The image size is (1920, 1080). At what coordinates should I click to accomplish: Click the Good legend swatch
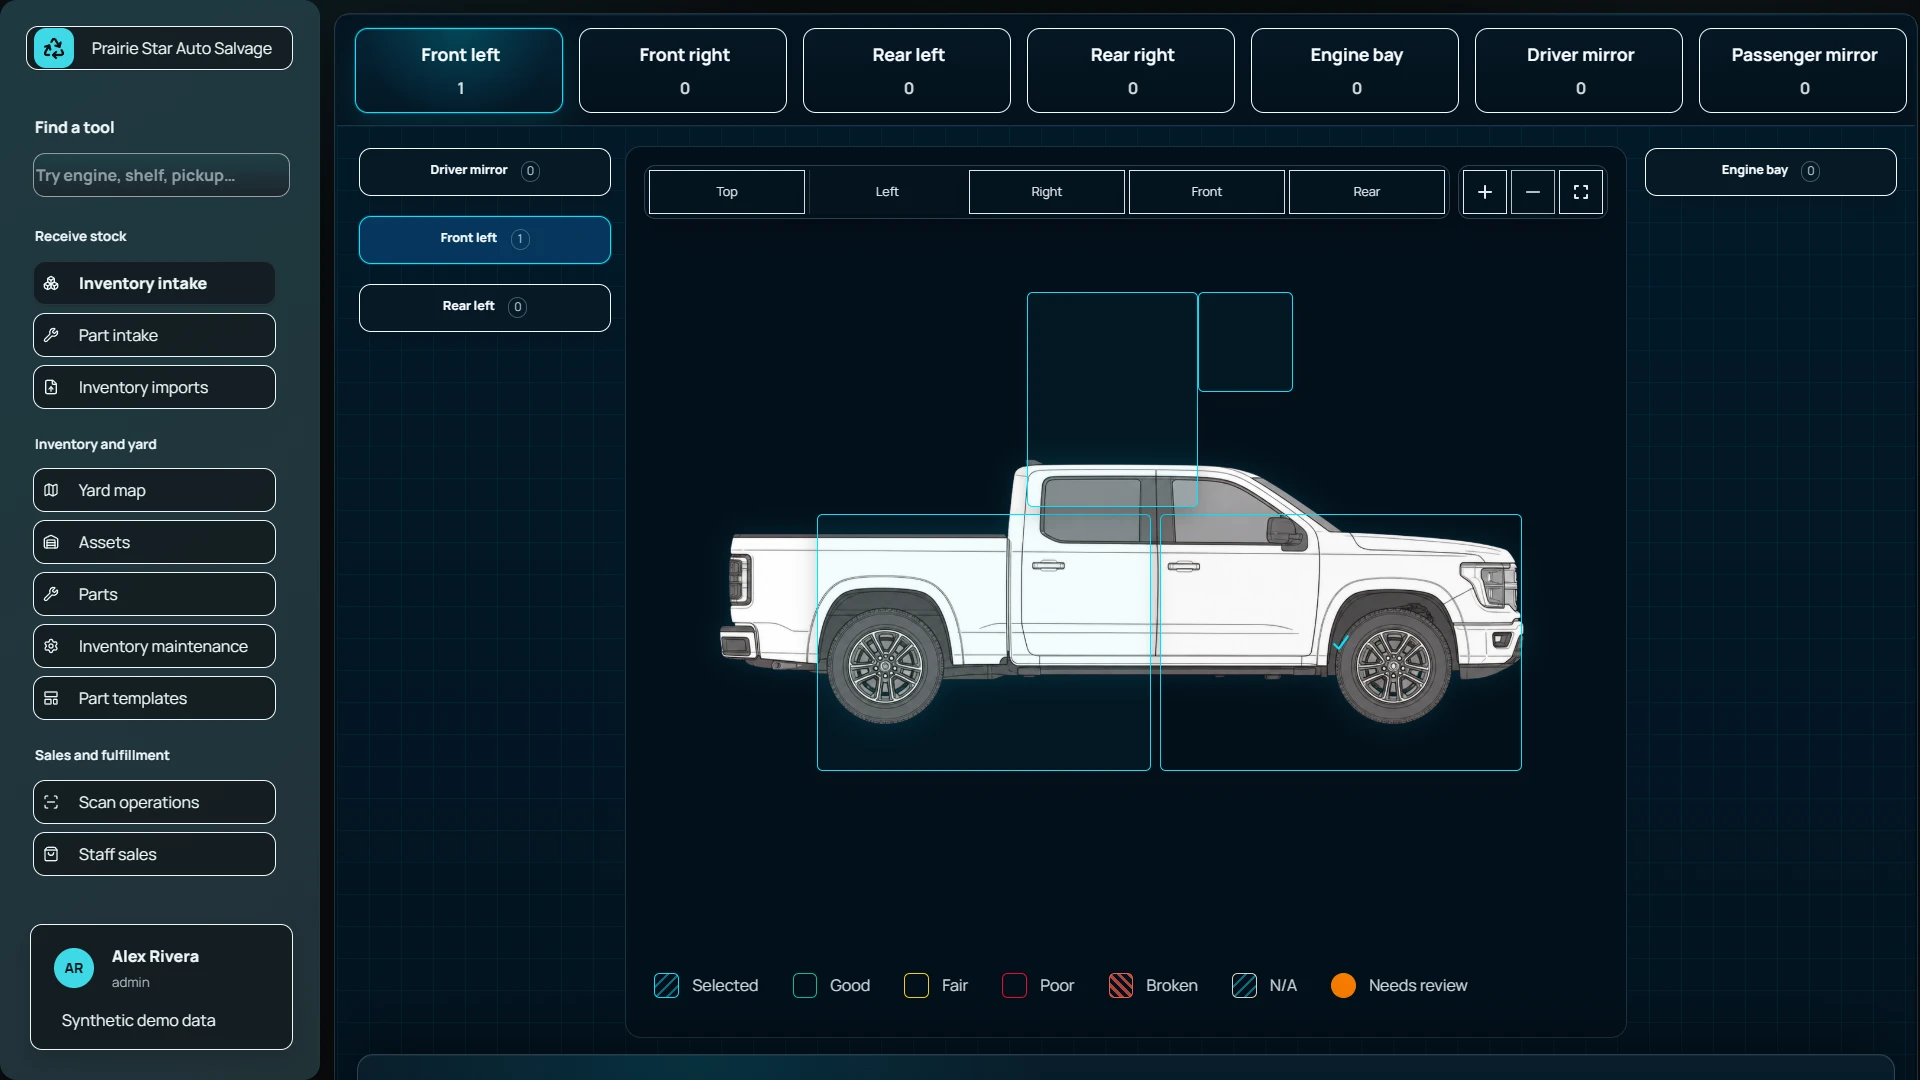coord(805,986)
